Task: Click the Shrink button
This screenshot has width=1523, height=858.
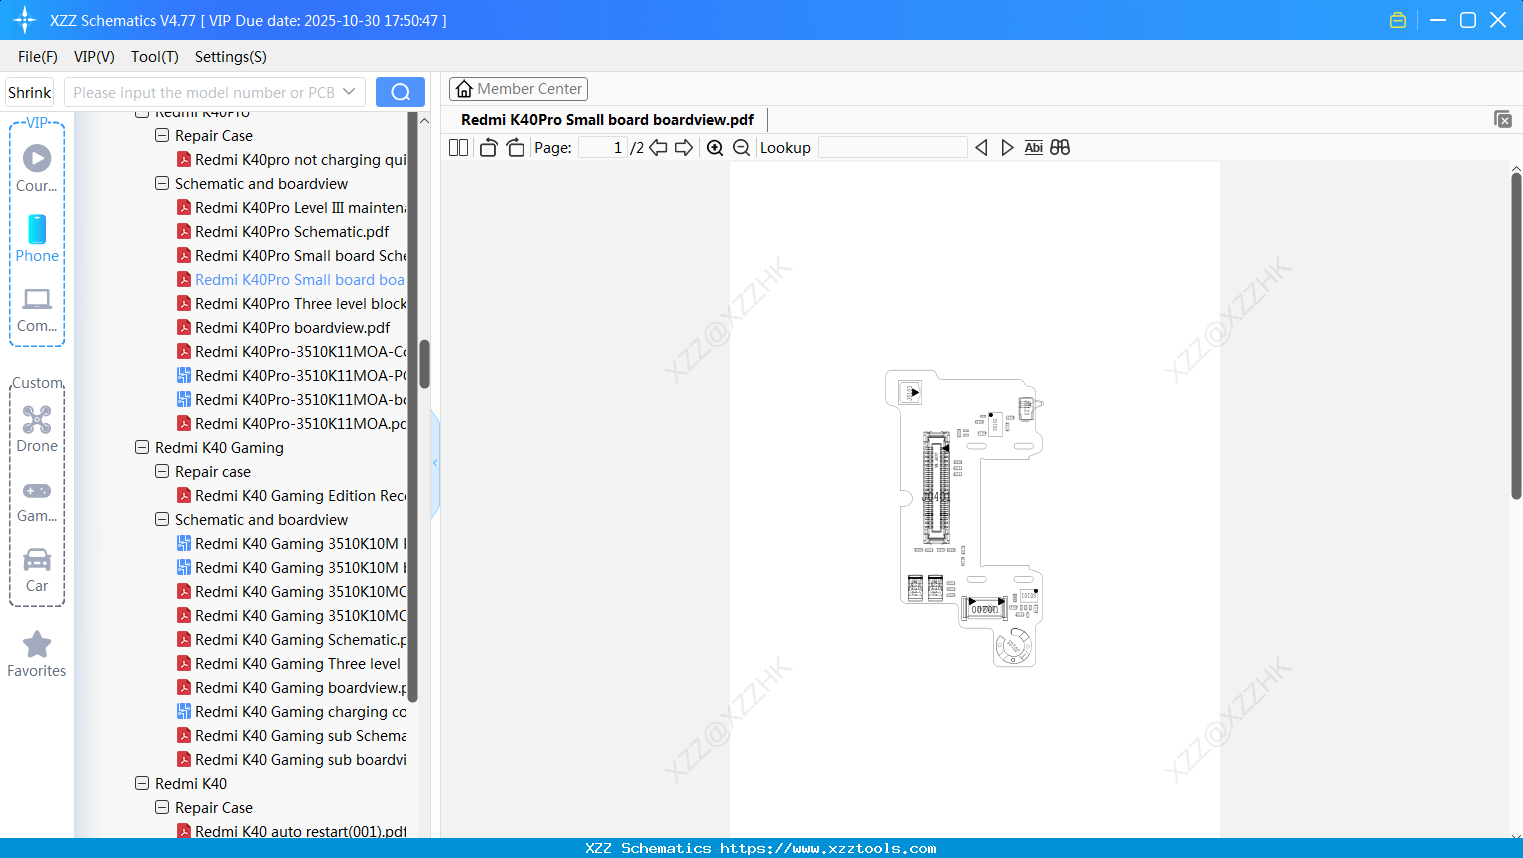Action: tap(30, 92)
